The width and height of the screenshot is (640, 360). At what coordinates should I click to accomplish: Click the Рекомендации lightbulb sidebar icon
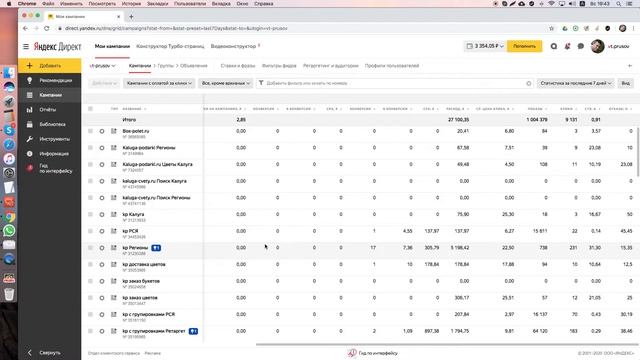29,80
